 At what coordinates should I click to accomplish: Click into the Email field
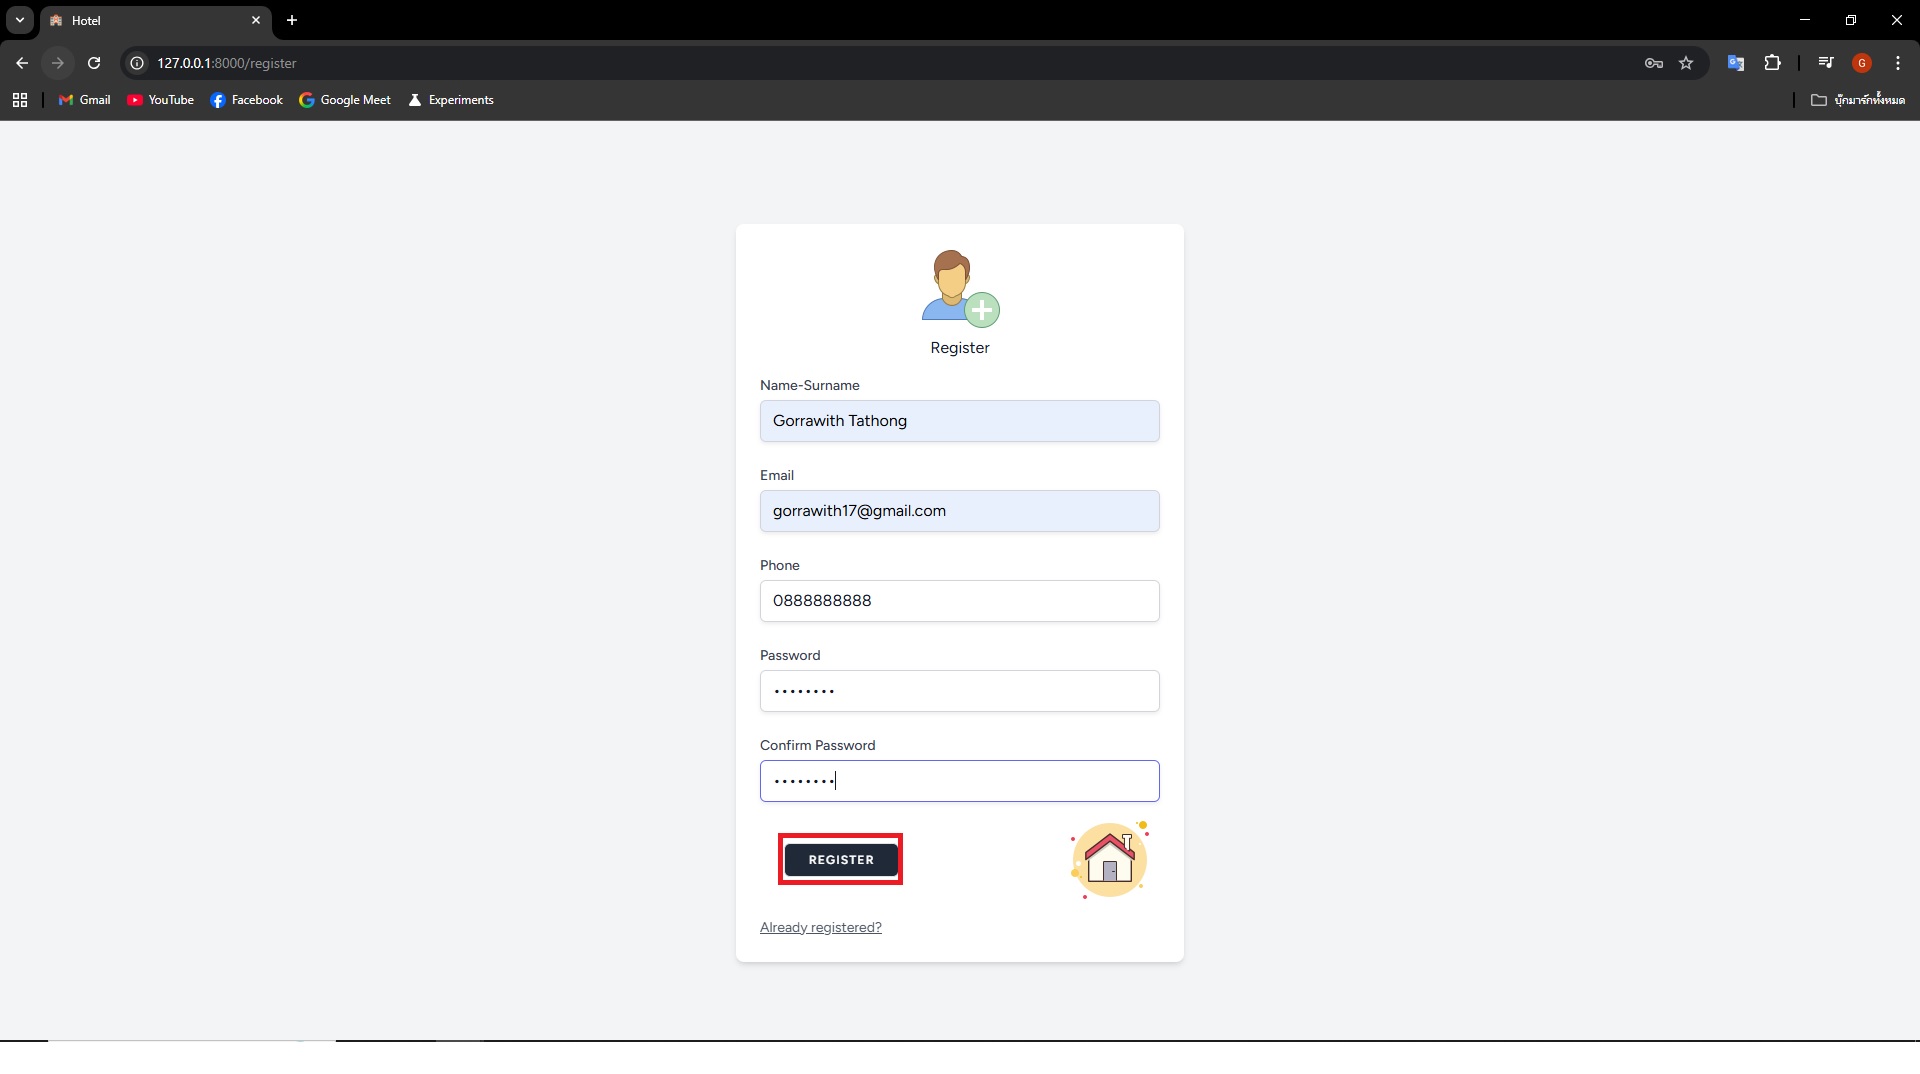point(959,511)
